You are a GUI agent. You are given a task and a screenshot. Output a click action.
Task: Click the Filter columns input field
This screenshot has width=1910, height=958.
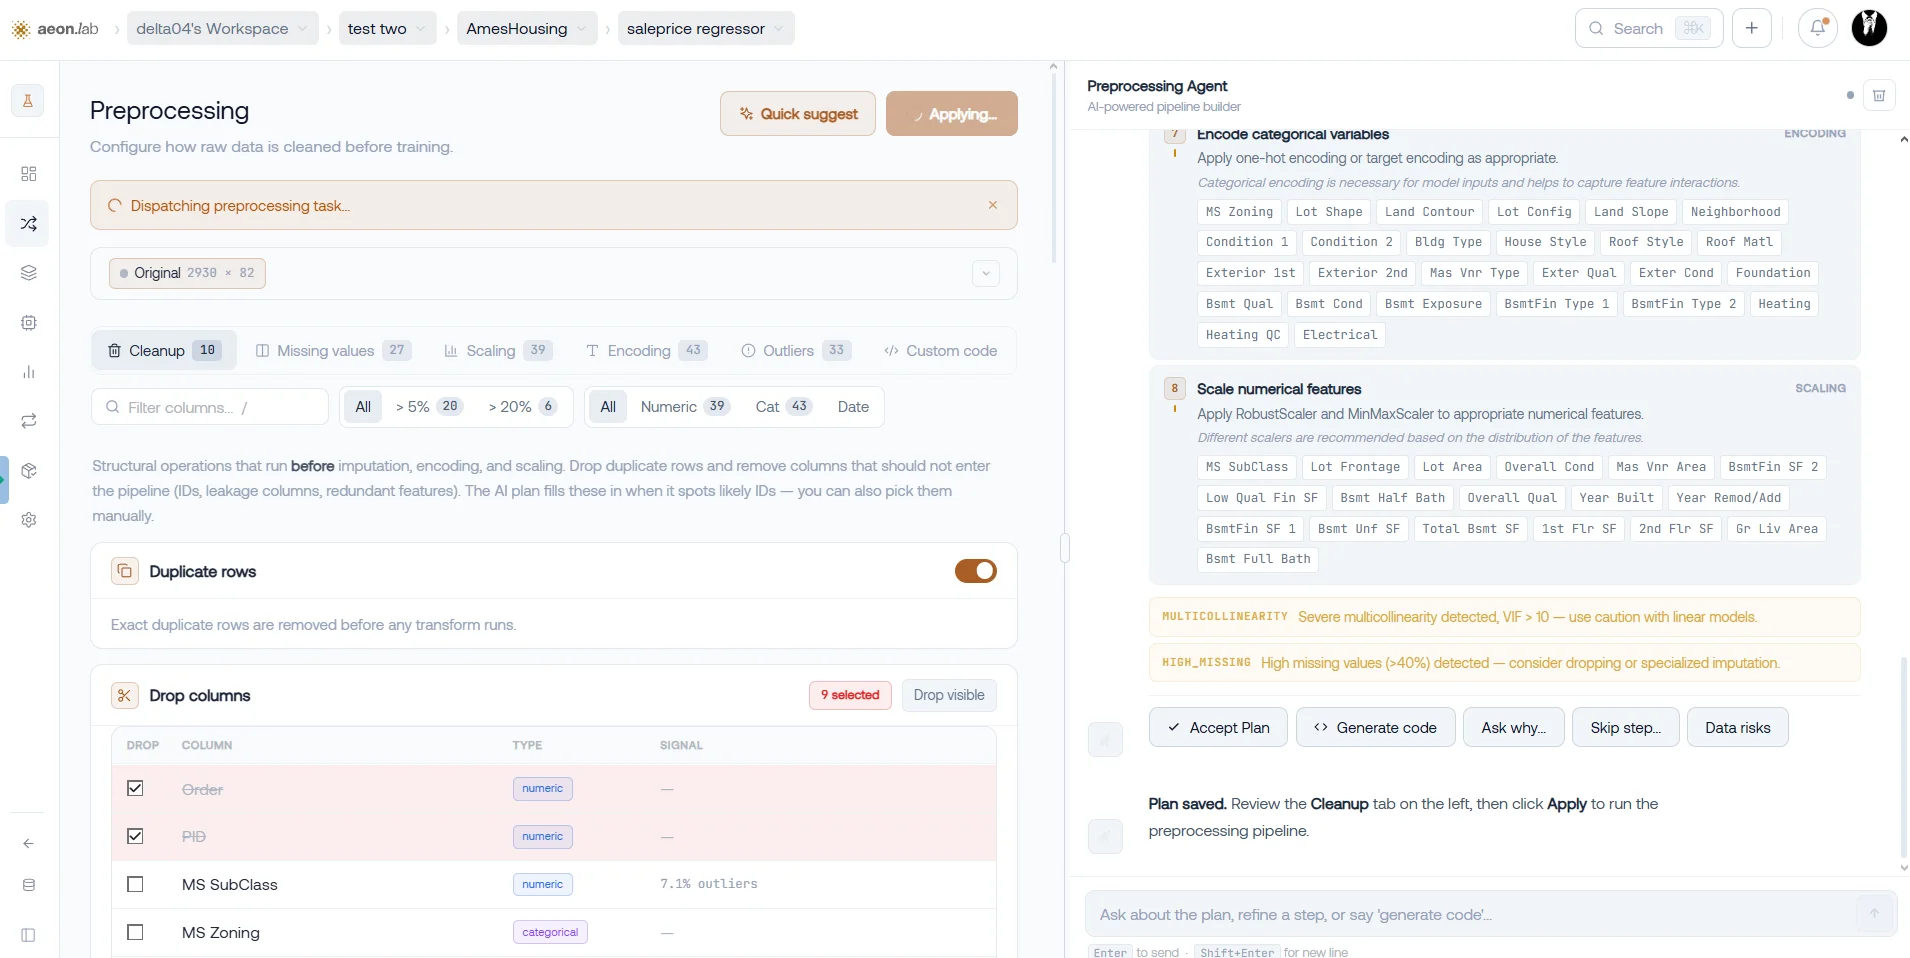click(x=210, y=407)
